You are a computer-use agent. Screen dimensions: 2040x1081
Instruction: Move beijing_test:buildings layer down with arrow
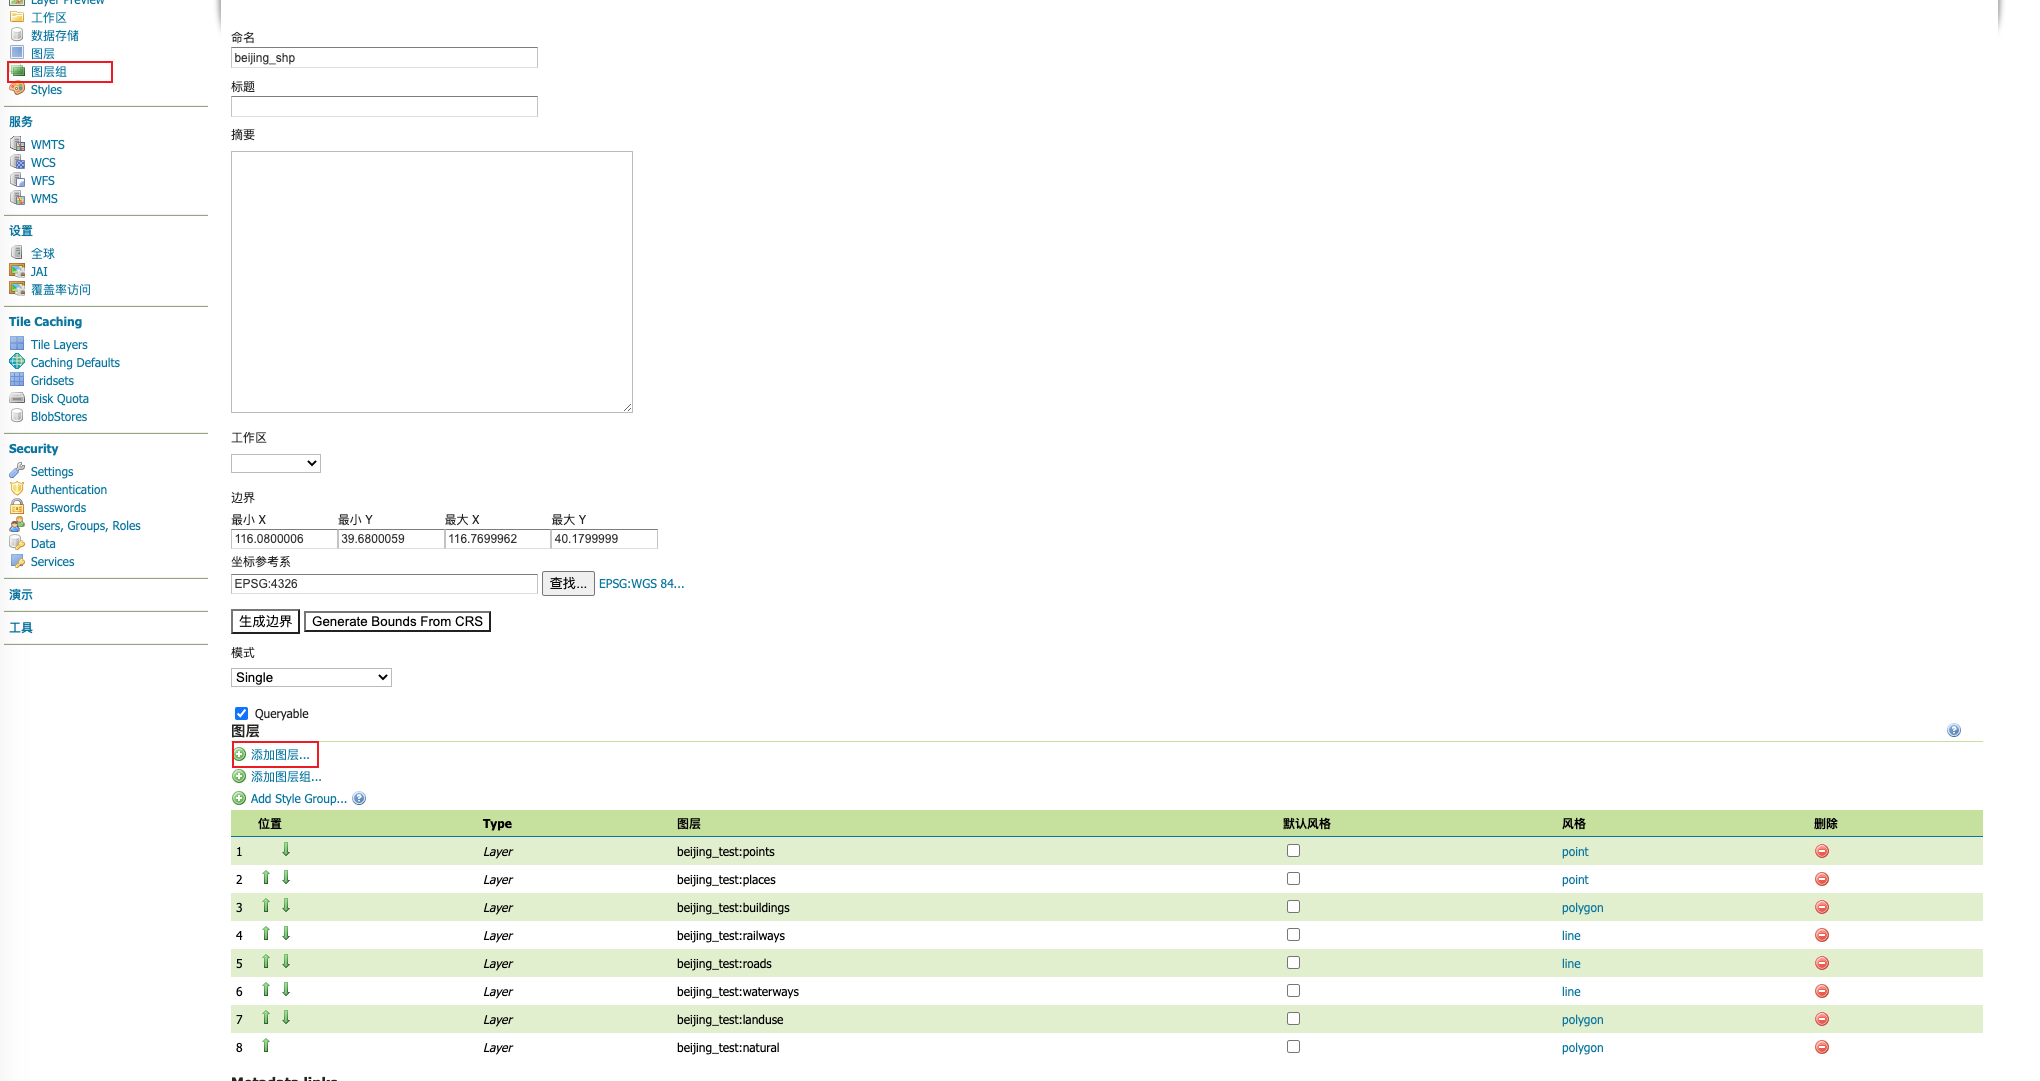[x=286, y=906]
